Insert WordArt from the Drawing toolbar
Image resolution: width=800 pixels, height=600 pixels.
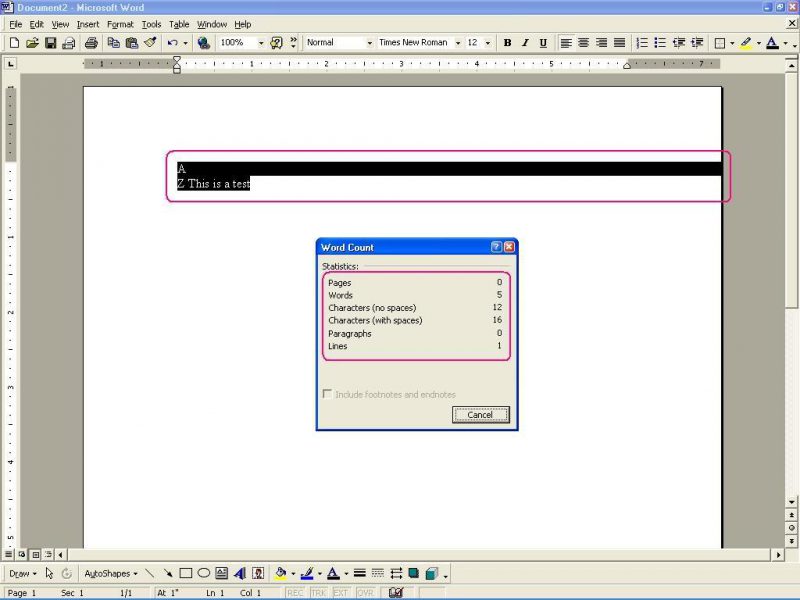[x=241, y=572]
